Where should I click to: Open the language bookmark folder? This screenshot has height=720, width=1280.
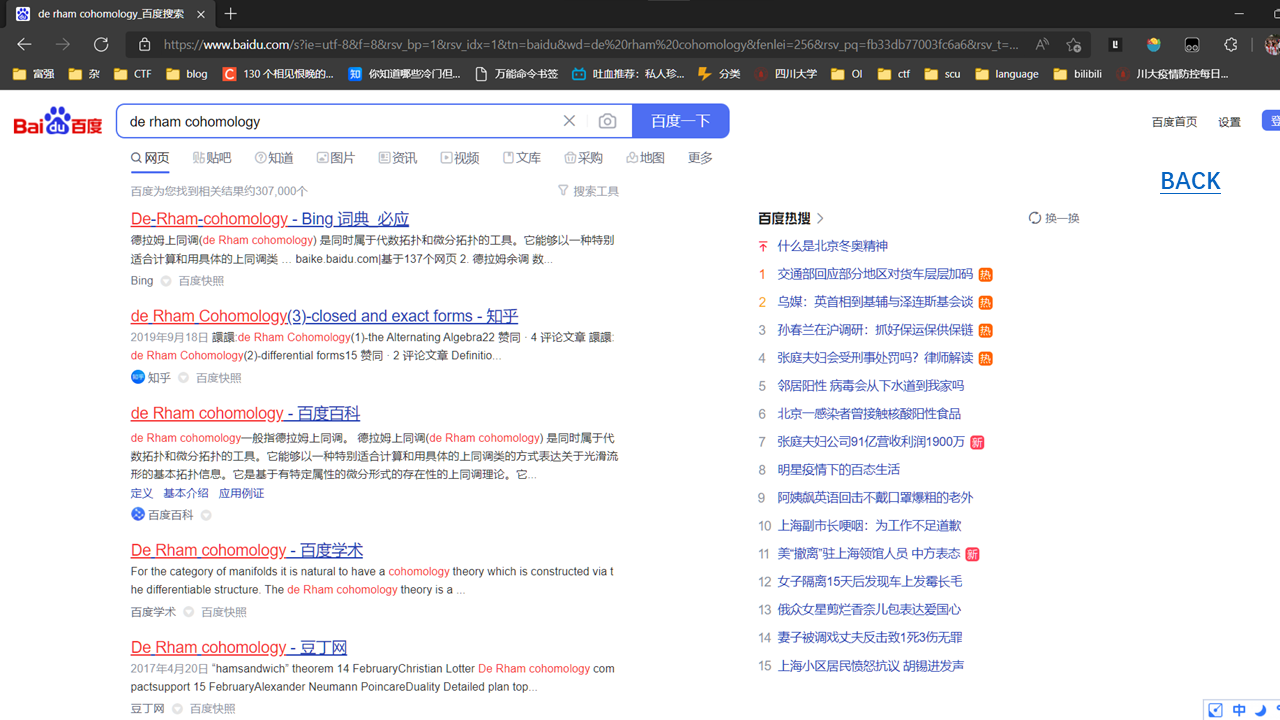[x=1007, y=74]
